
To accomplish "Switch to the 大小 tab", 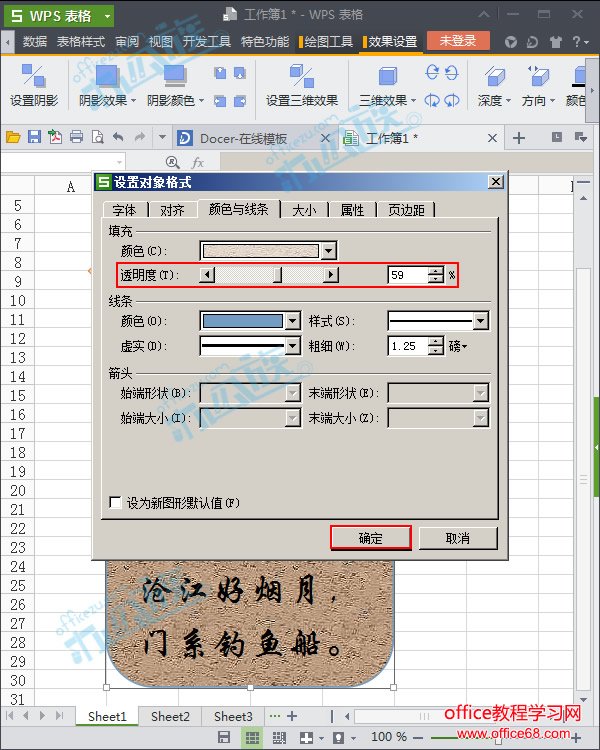I will pyautogui.click(x=304, y=210).
